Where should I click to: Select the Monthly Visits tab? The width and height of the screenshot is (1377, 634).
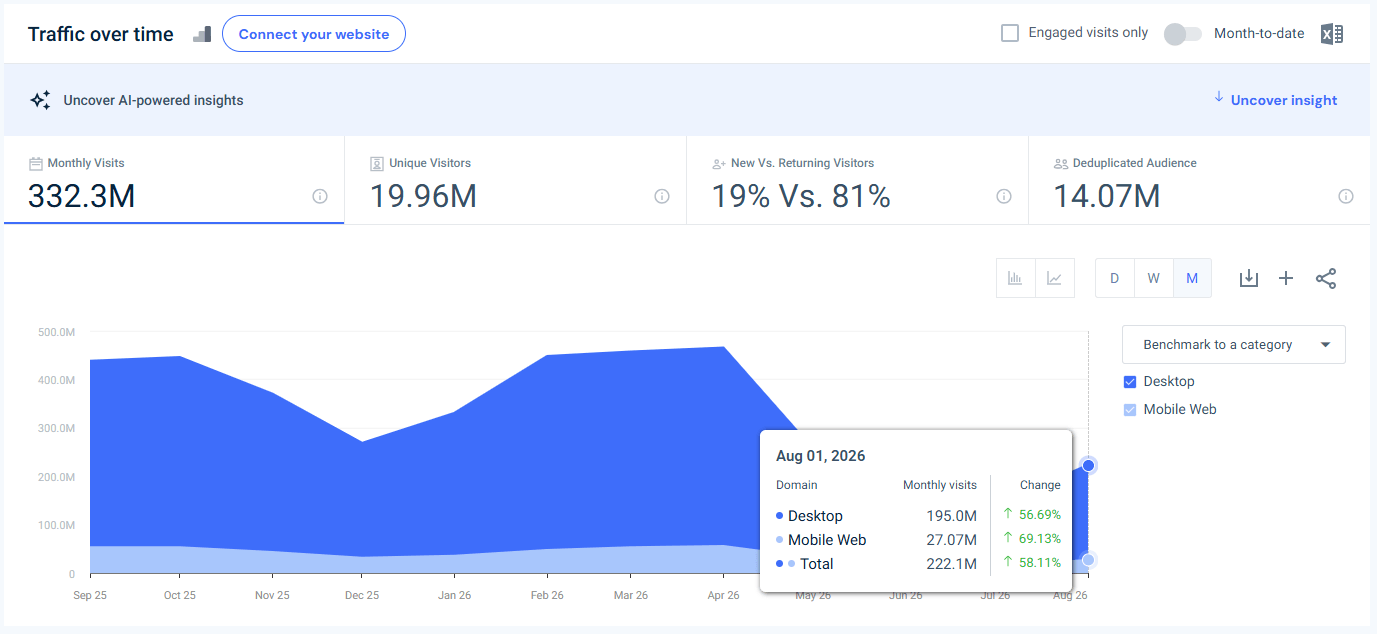tap(174, 180)
